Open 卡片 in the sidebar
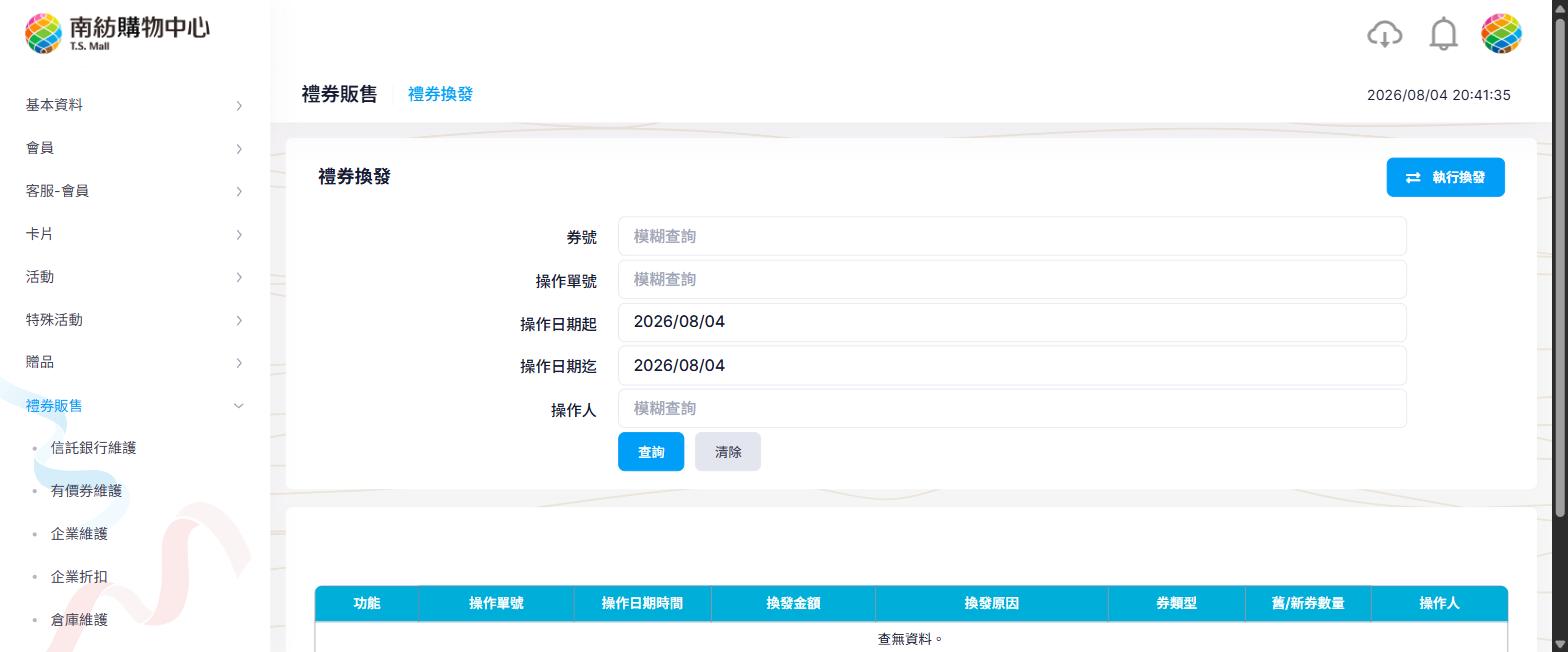1568x652 pixels. click(x=40, y=234)
